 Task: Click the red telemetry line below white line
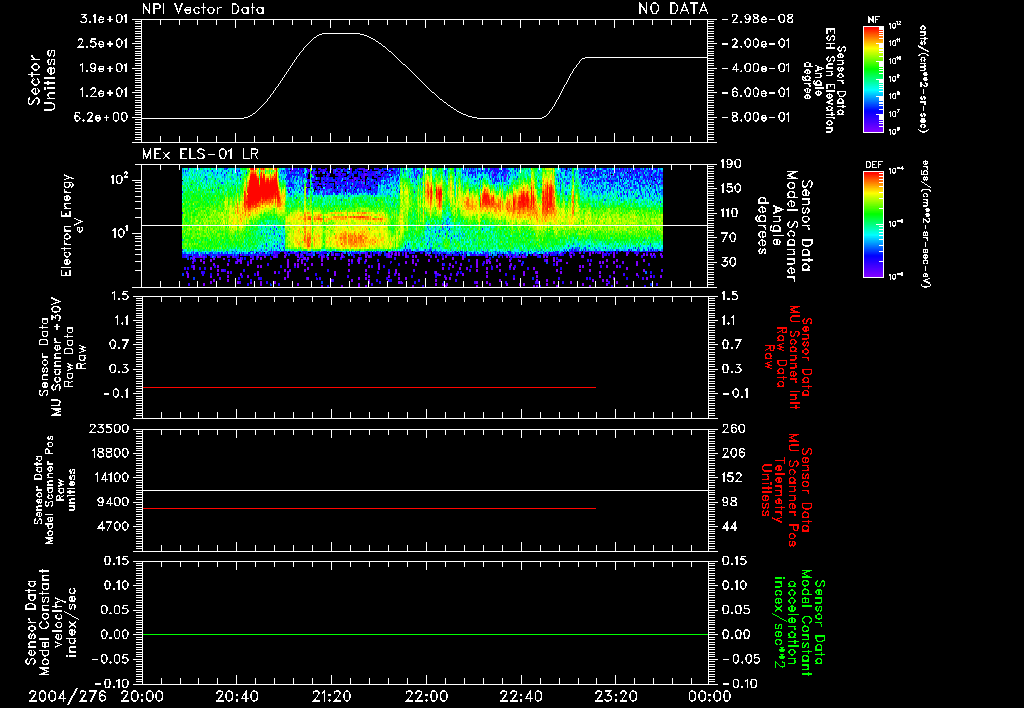tap(369, 508)
